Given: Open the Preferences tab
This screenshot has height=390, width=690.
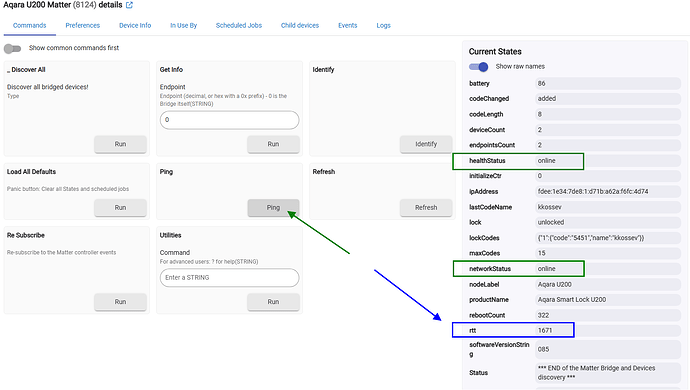Looking at the screenshot, I should (x=83, y=26).
